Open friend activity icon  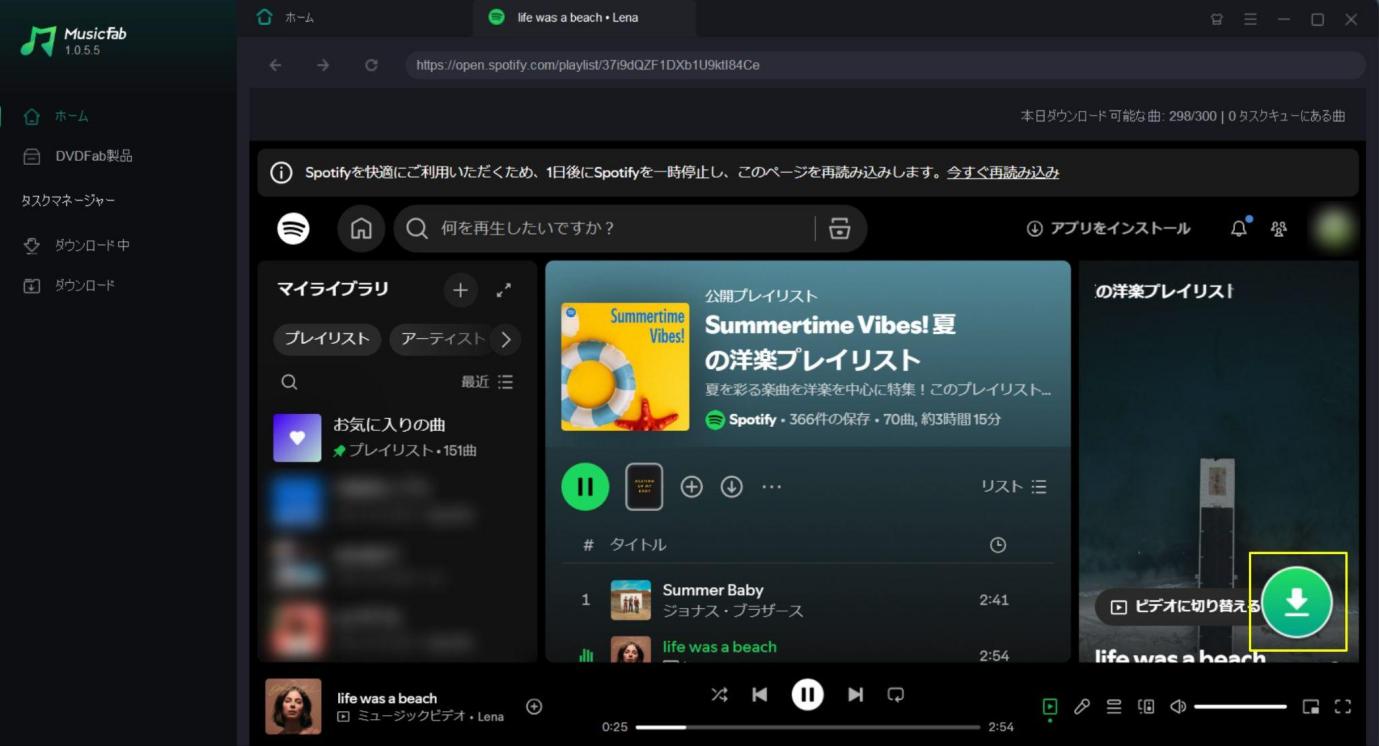[x=1278, y=229]
